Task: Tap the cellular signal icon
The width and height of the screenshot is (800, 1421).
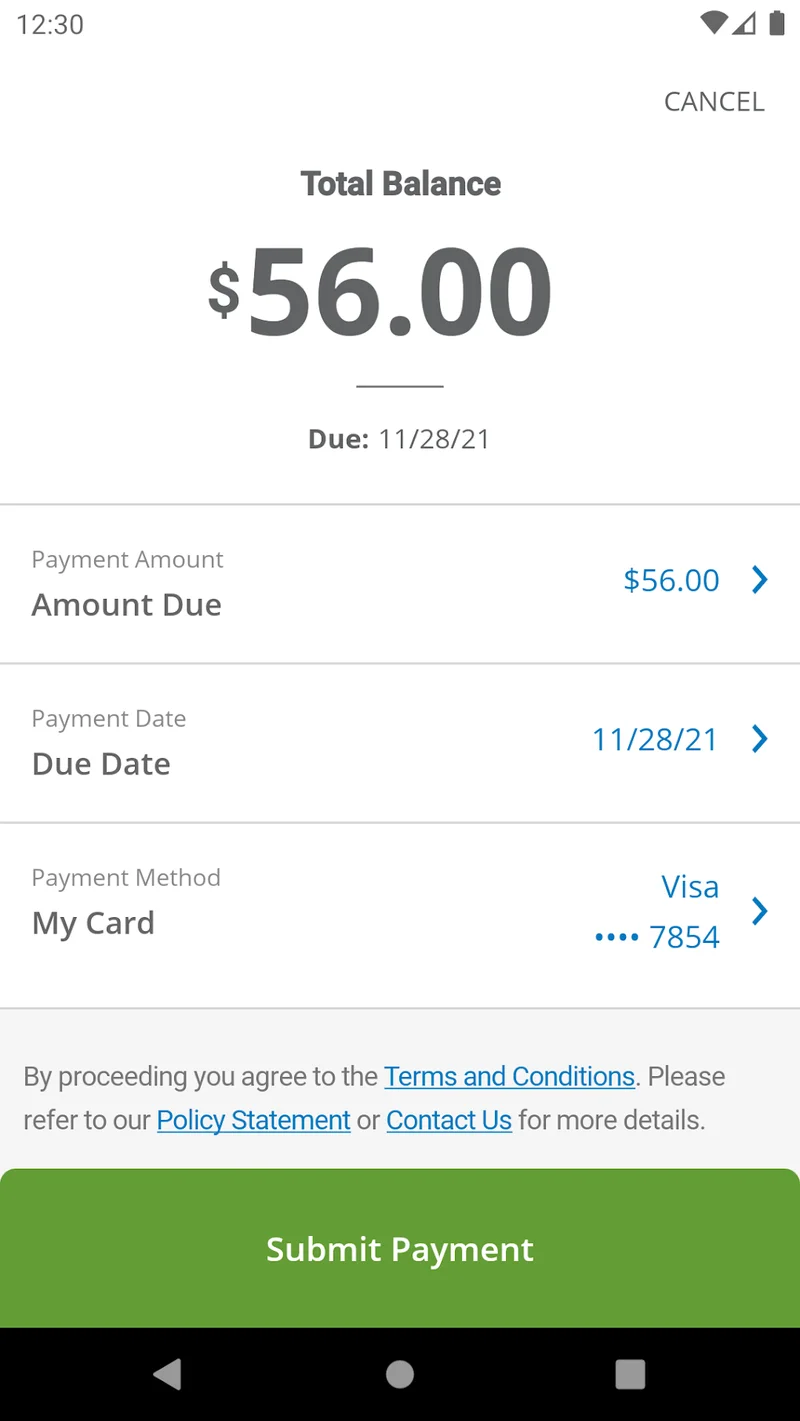Action: (745, 23)
